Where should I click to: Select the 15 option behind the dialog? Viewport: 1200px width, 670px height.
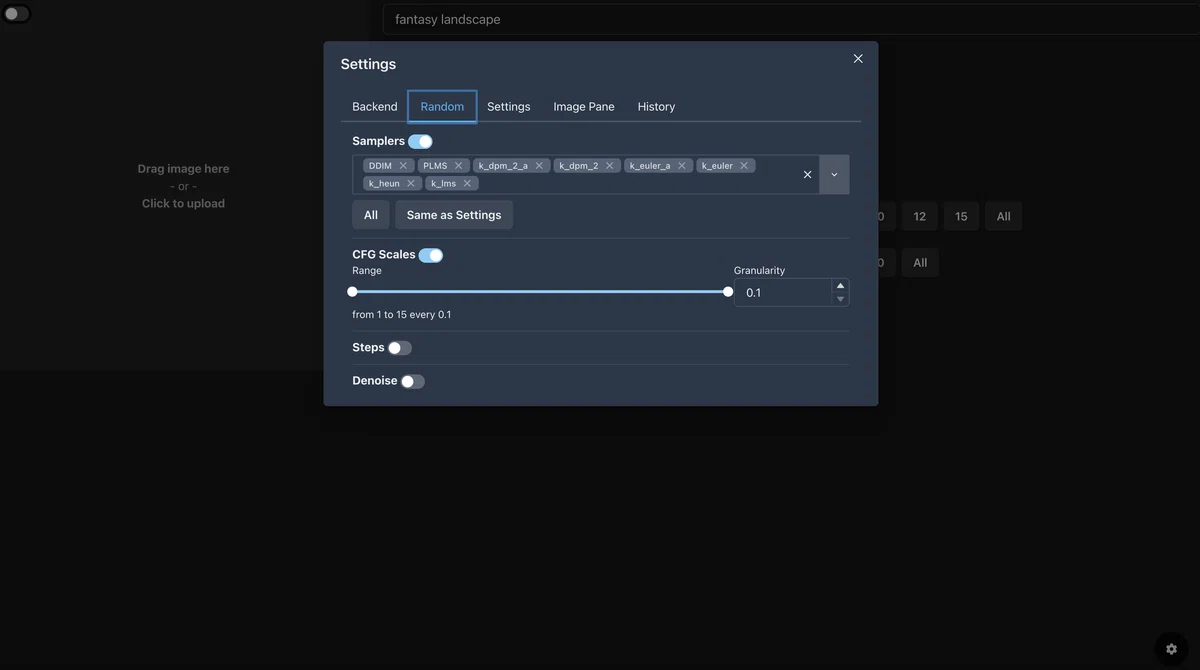point(961,216)
